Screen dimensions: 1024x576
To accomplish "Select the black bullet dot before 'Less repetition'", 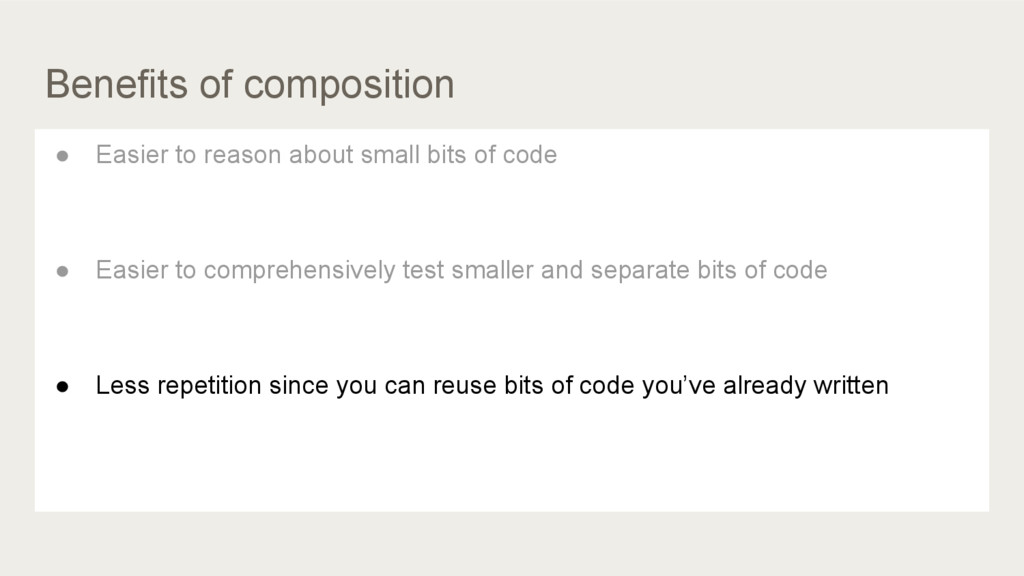I will pyautogui.click(x=63, y=387).
